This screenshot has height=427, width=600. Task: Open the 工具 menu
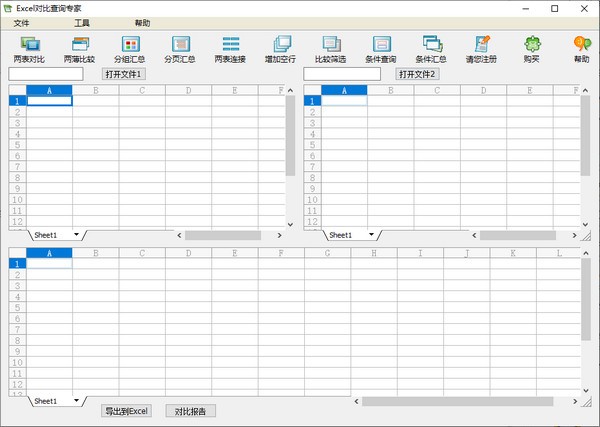pyautogui.click(x=82, y=23)
